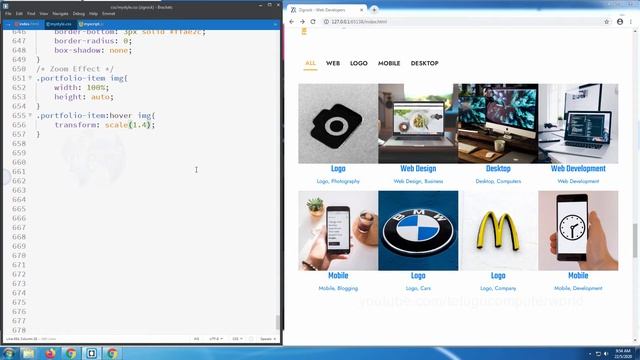Screen dimensions: 640x360
Task: Open Brackets from the taskbar
Action: click(91, 353)
